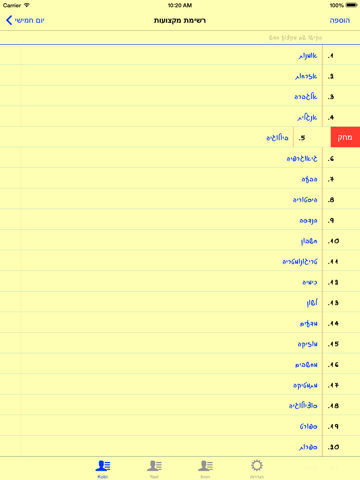Tap the red מחק delete button
360x480 pixels.
pyautogui.click(x=345, y=137)
